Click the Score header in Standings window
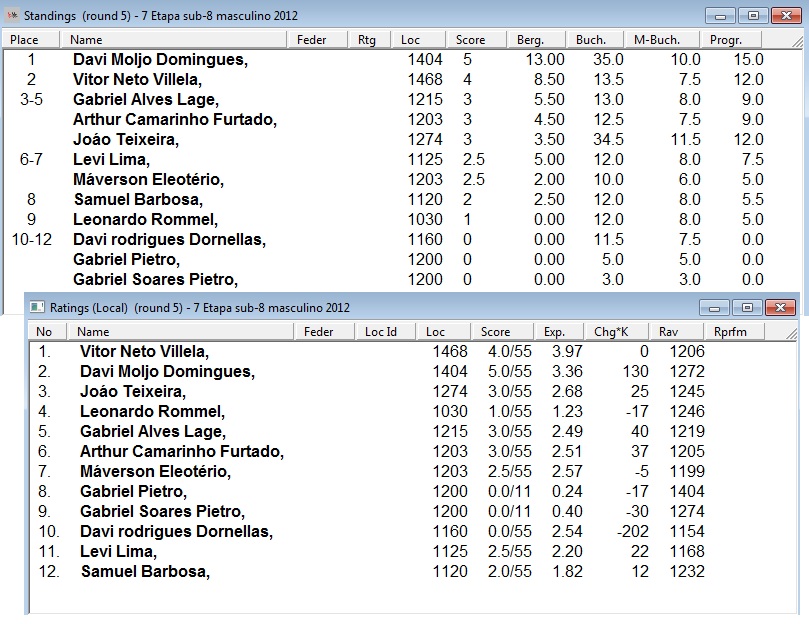 coord(476,40)
